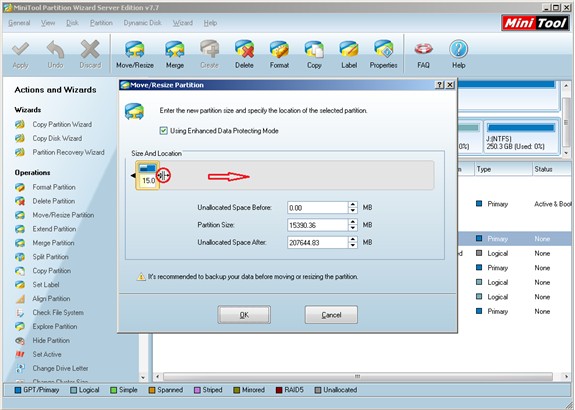Screen dimensions: 575x410
Task: Click the 15.0 partition block in size bar
Action: coord(147,175)
